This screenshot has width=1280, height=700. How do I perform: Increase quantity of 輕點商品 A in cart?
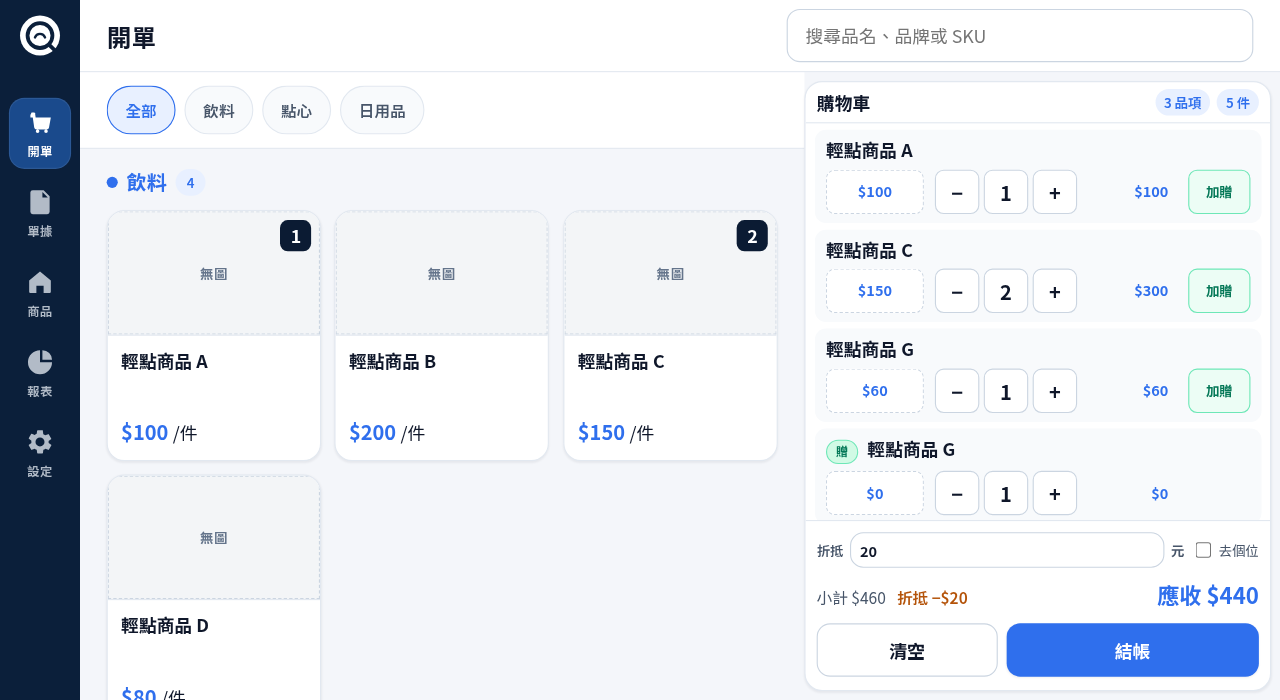click(x=1055, y=192)
